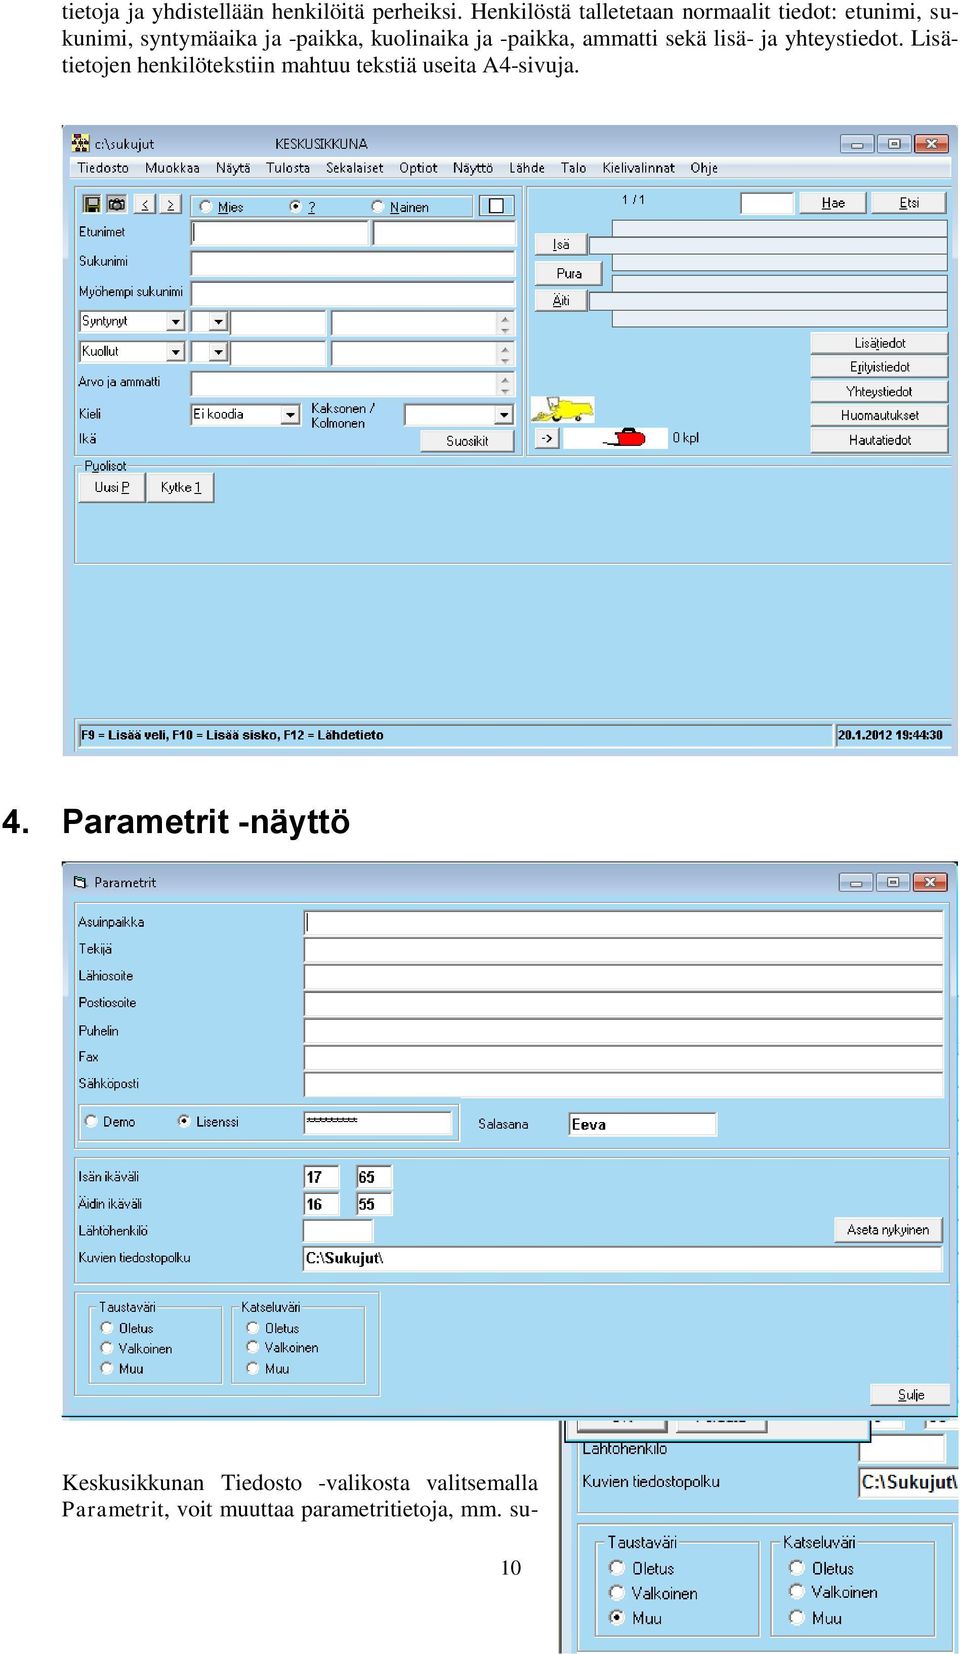Open the Sekalaiset menu
This screenshot has width=960, height=1654.
(x=355, y=168)
